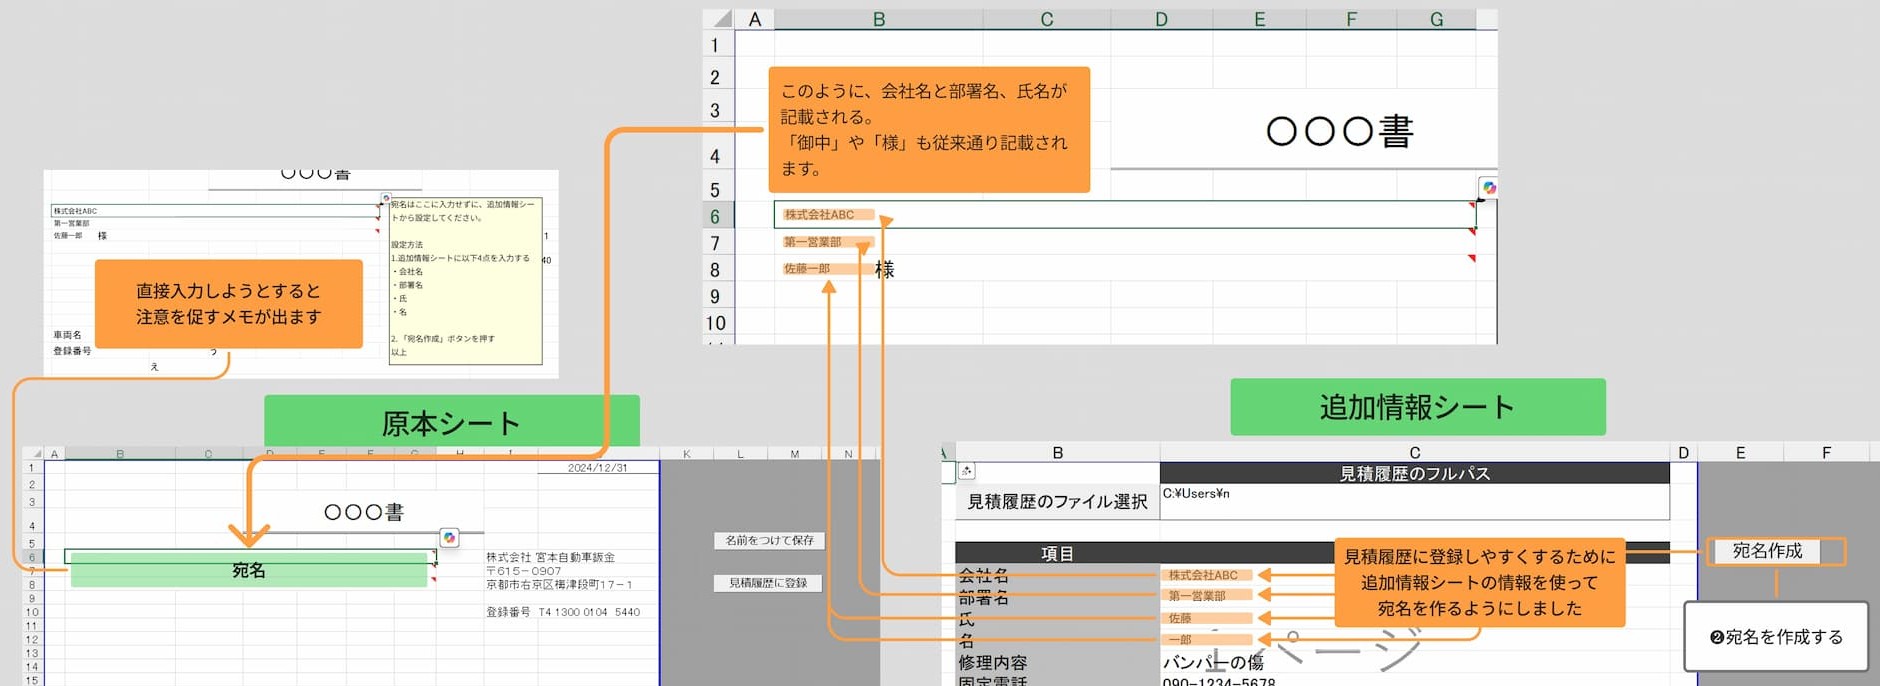Viewport: 1880px width, 686px height.
Task: Click the 宛名作成 button
Action: point(1766,551)
